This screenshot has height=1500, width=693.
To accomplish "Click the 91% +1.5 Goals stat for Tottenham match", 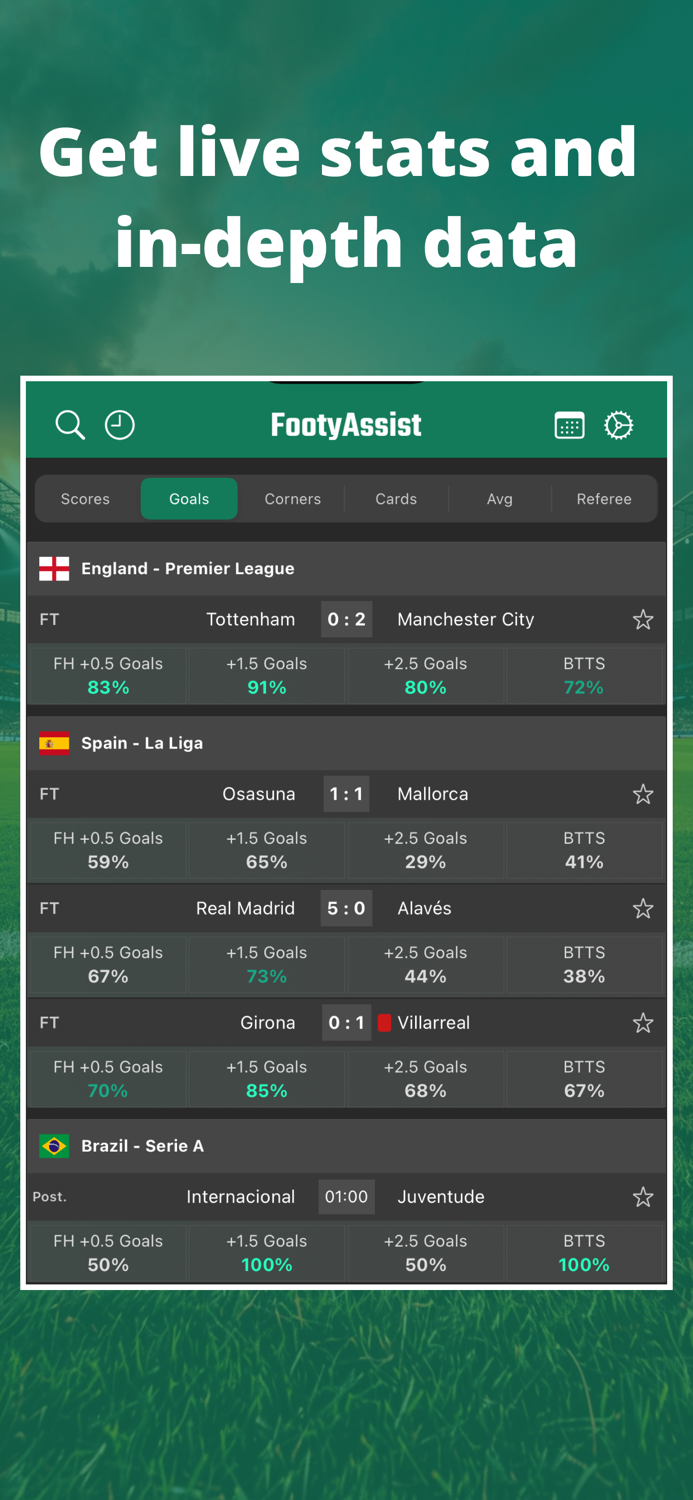I will pos(266,675).
